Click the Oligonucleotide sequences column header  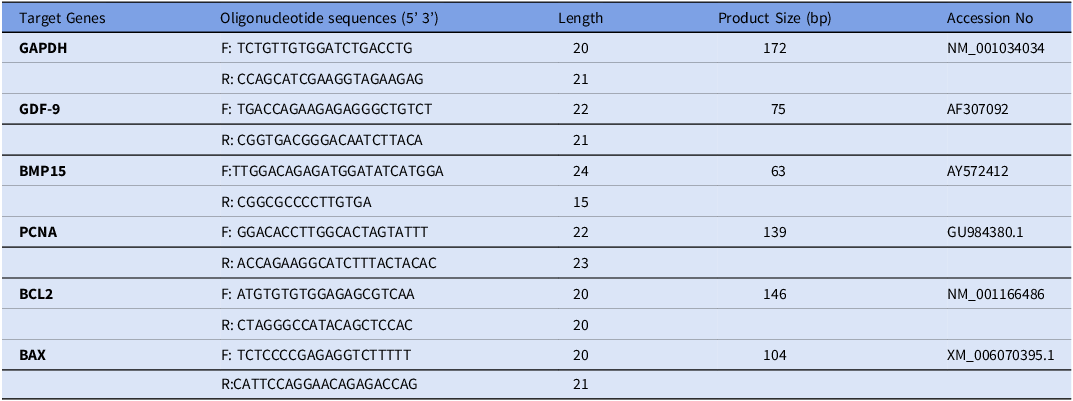pos(299,19)
